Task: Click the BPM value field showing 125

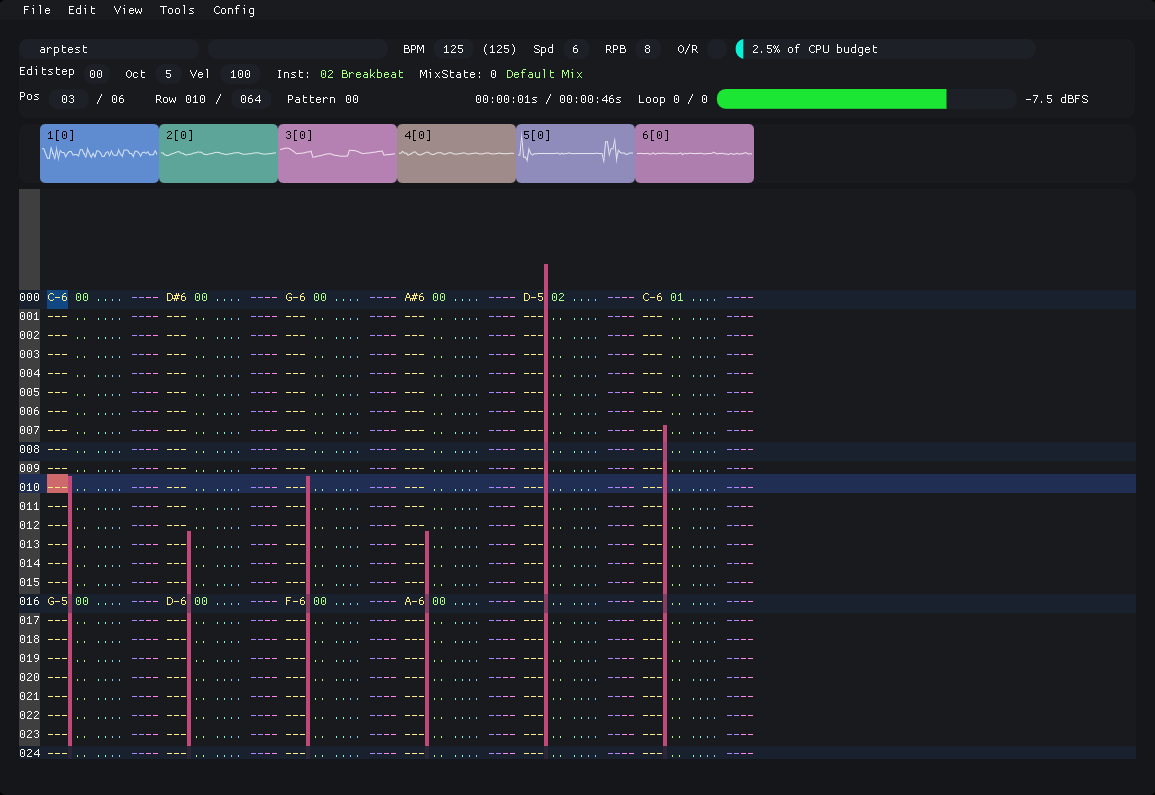Action: click(x=454, y=48)
